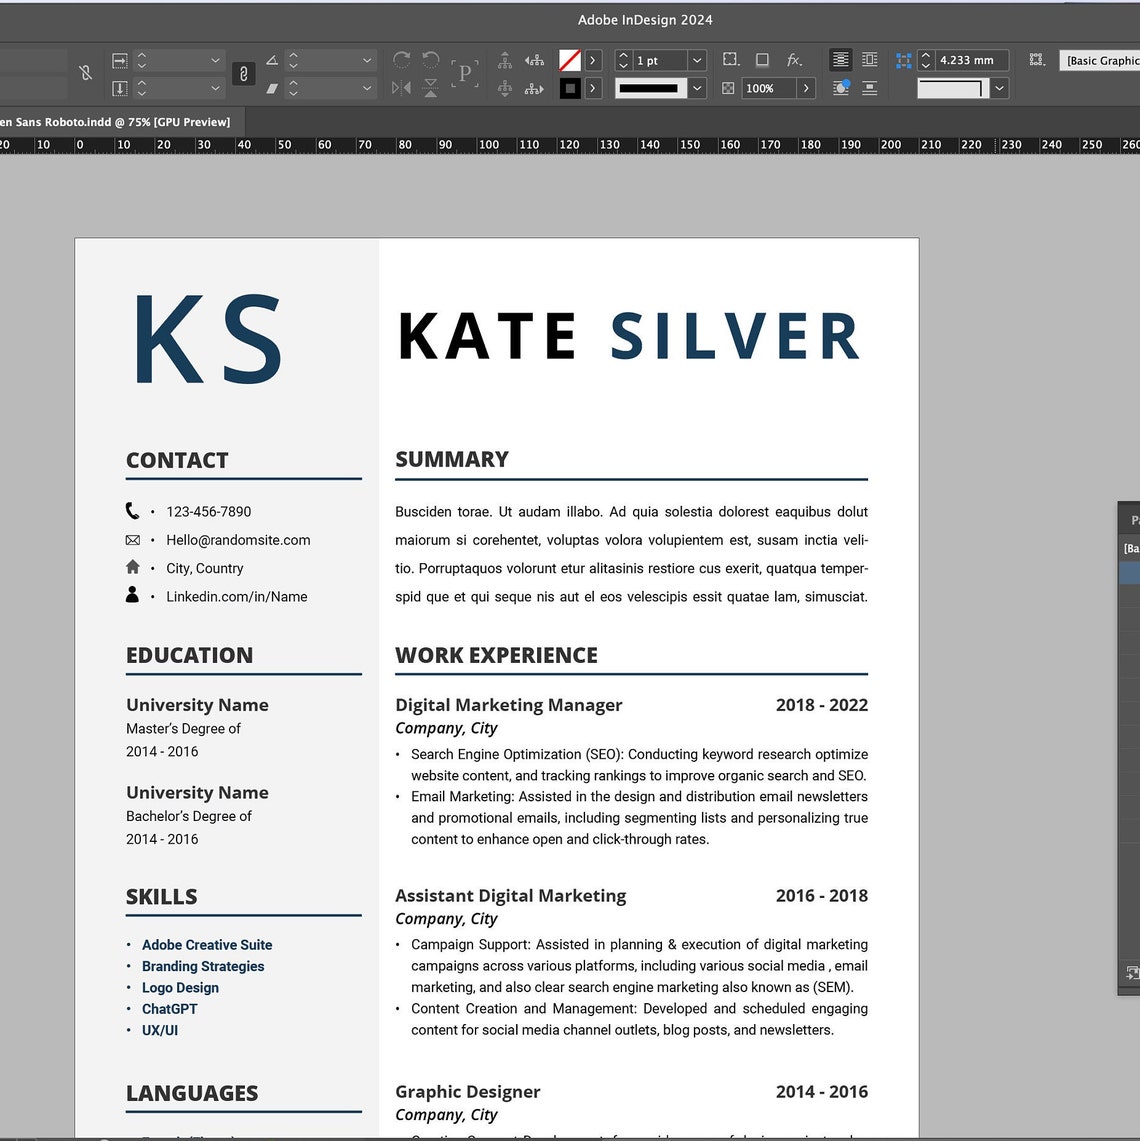The image size is (1140, 1141).
Task: Toggle the Constrain Proportions link icon
Action: pos(243,74)
